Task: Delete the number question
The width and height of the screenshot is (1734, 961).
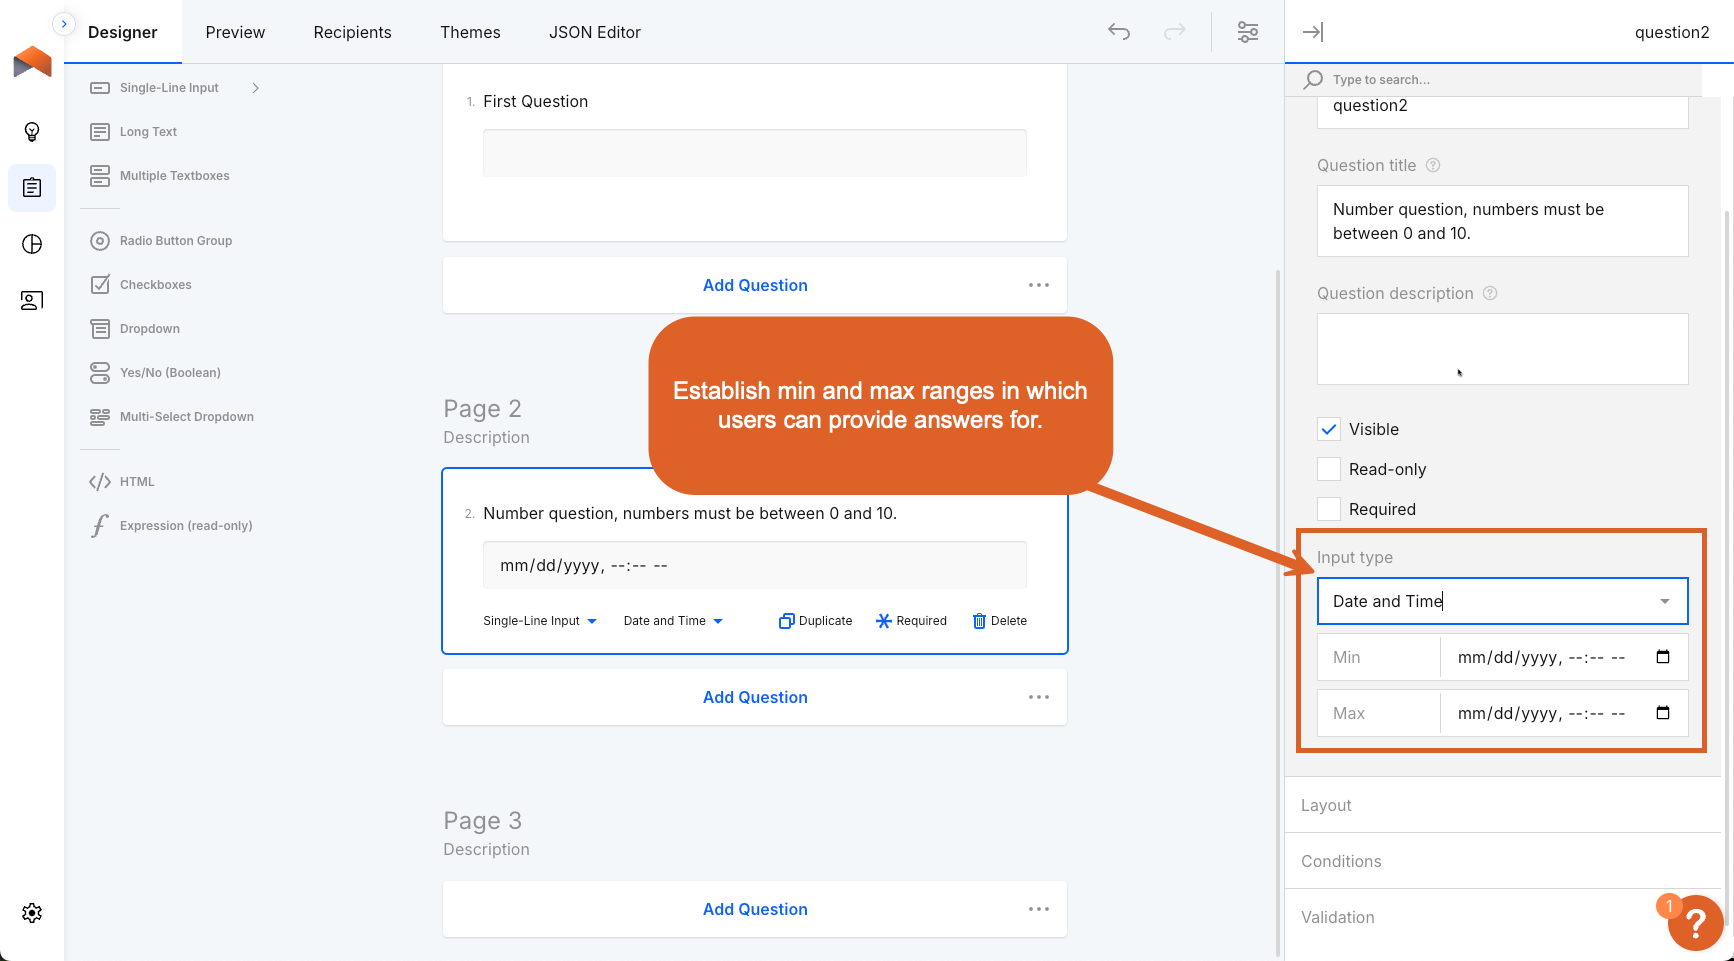Action: [x=999, y=621]
